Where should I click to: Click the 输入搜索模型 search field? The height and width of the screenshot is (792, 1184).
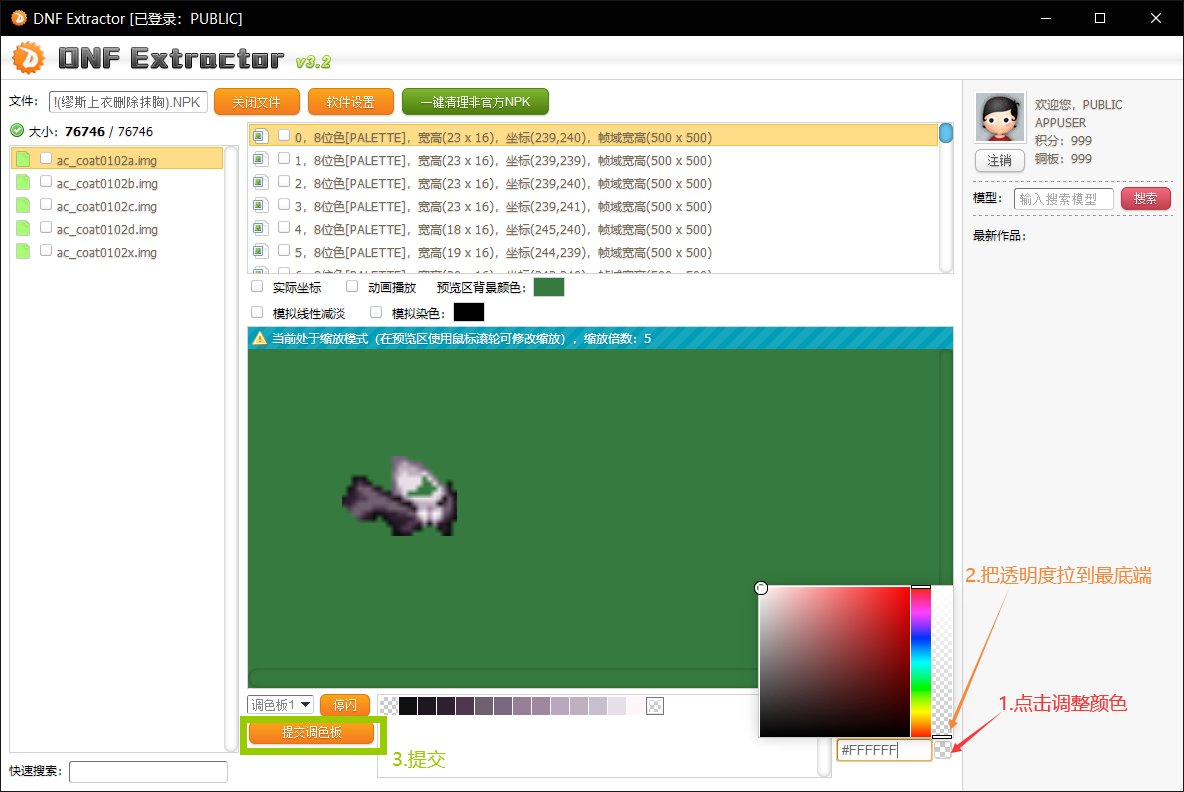pyautogui.click(x=1063, y=199)
